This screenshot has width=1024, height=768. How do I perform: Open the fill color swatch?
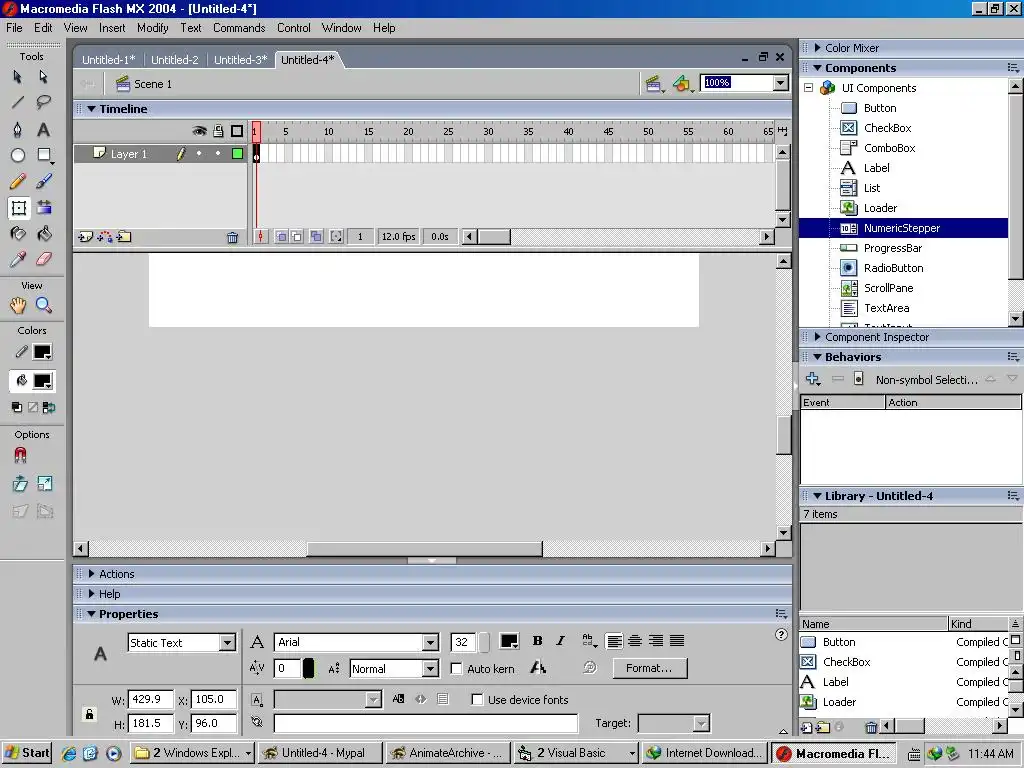[42, 381]
